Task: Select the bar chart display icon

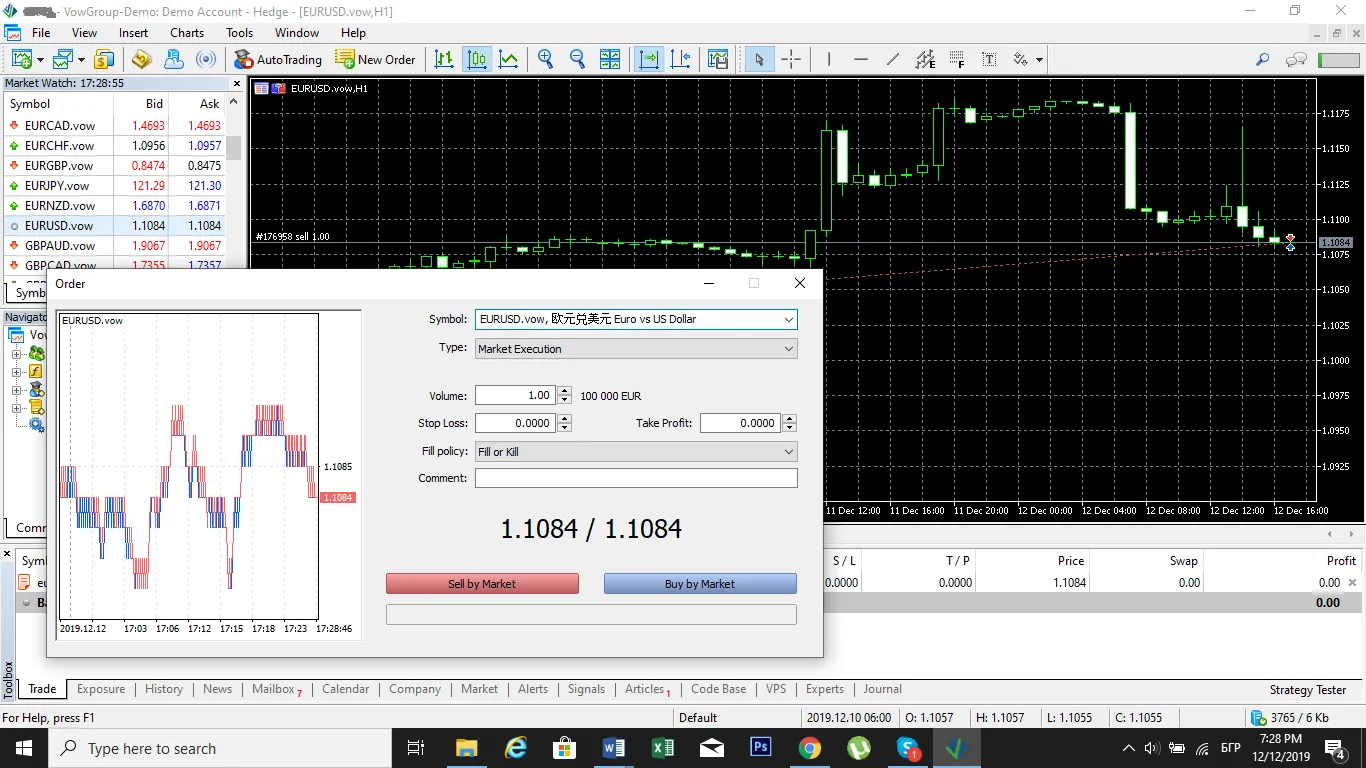Action: click(444, 59)
